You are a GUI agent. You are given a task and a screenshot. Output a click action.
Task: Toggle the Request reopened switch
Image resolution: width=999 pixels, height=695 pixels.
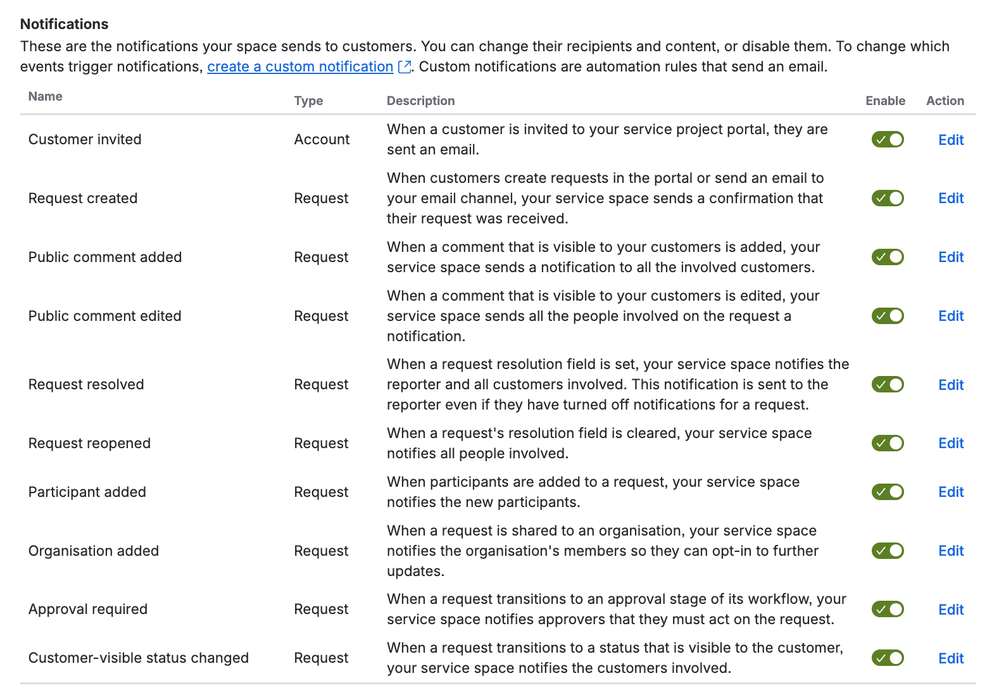887,443
